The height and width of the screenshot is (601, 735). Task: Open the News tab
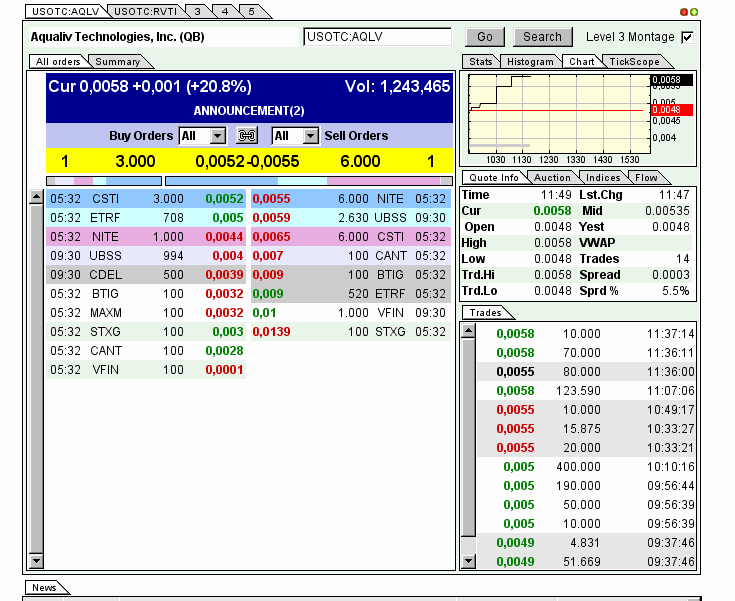pos(44,587)
